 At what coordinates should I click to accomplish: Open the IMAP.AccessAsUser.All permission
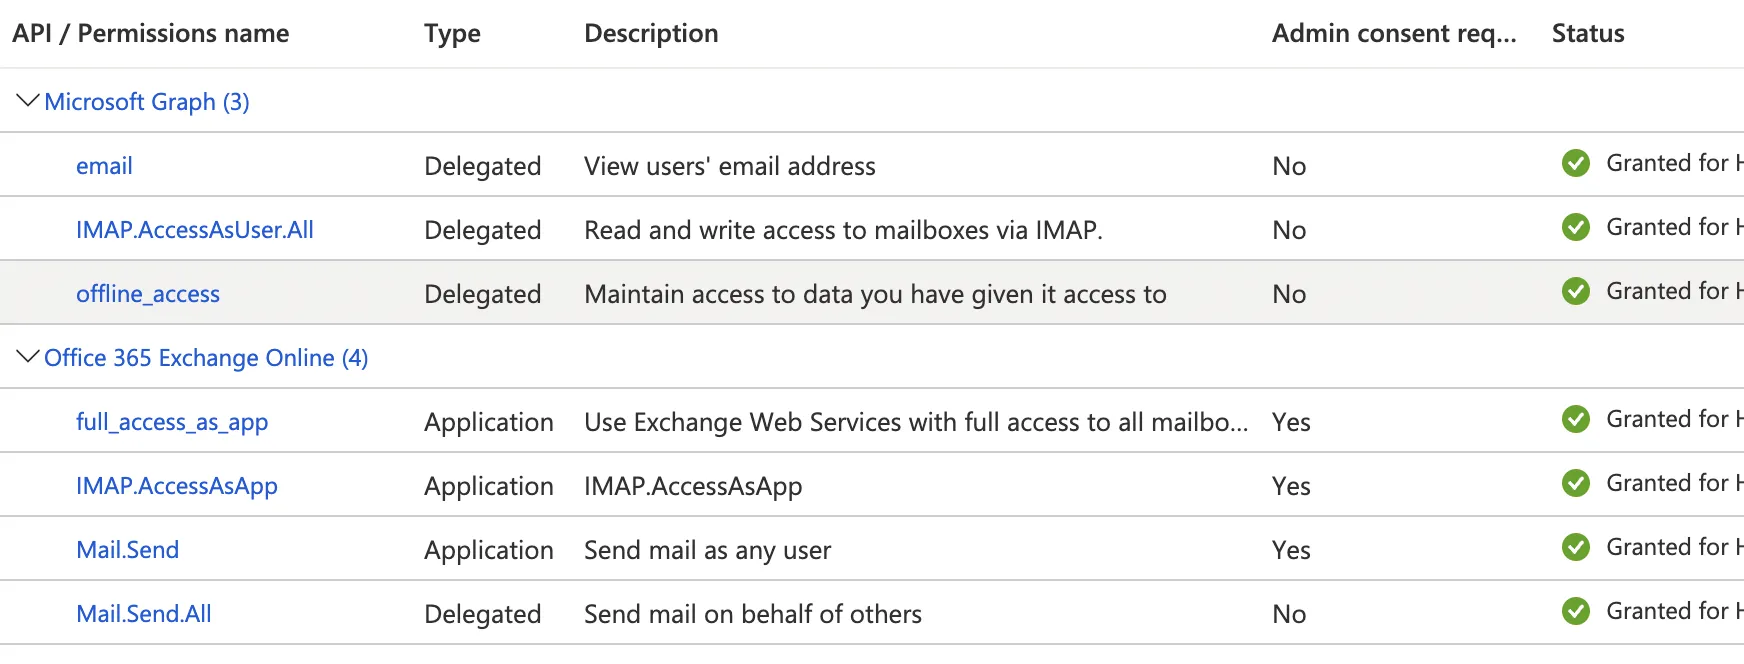click(195, 230)
